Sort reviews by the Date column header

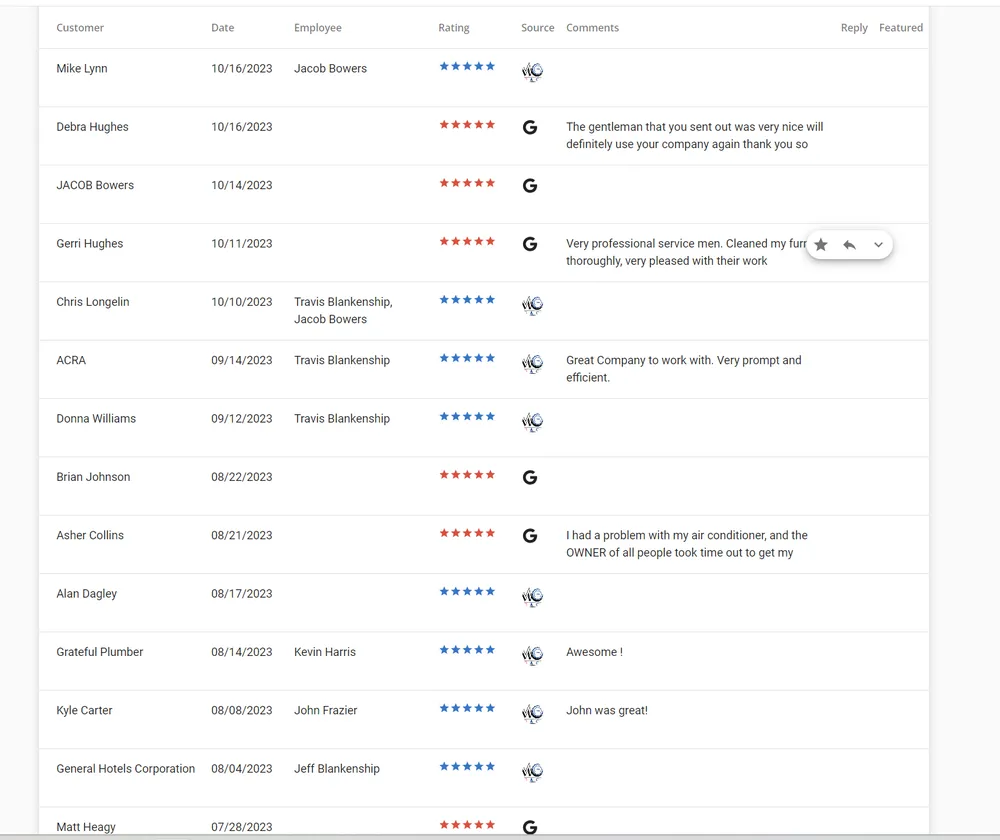coord(222,28)
